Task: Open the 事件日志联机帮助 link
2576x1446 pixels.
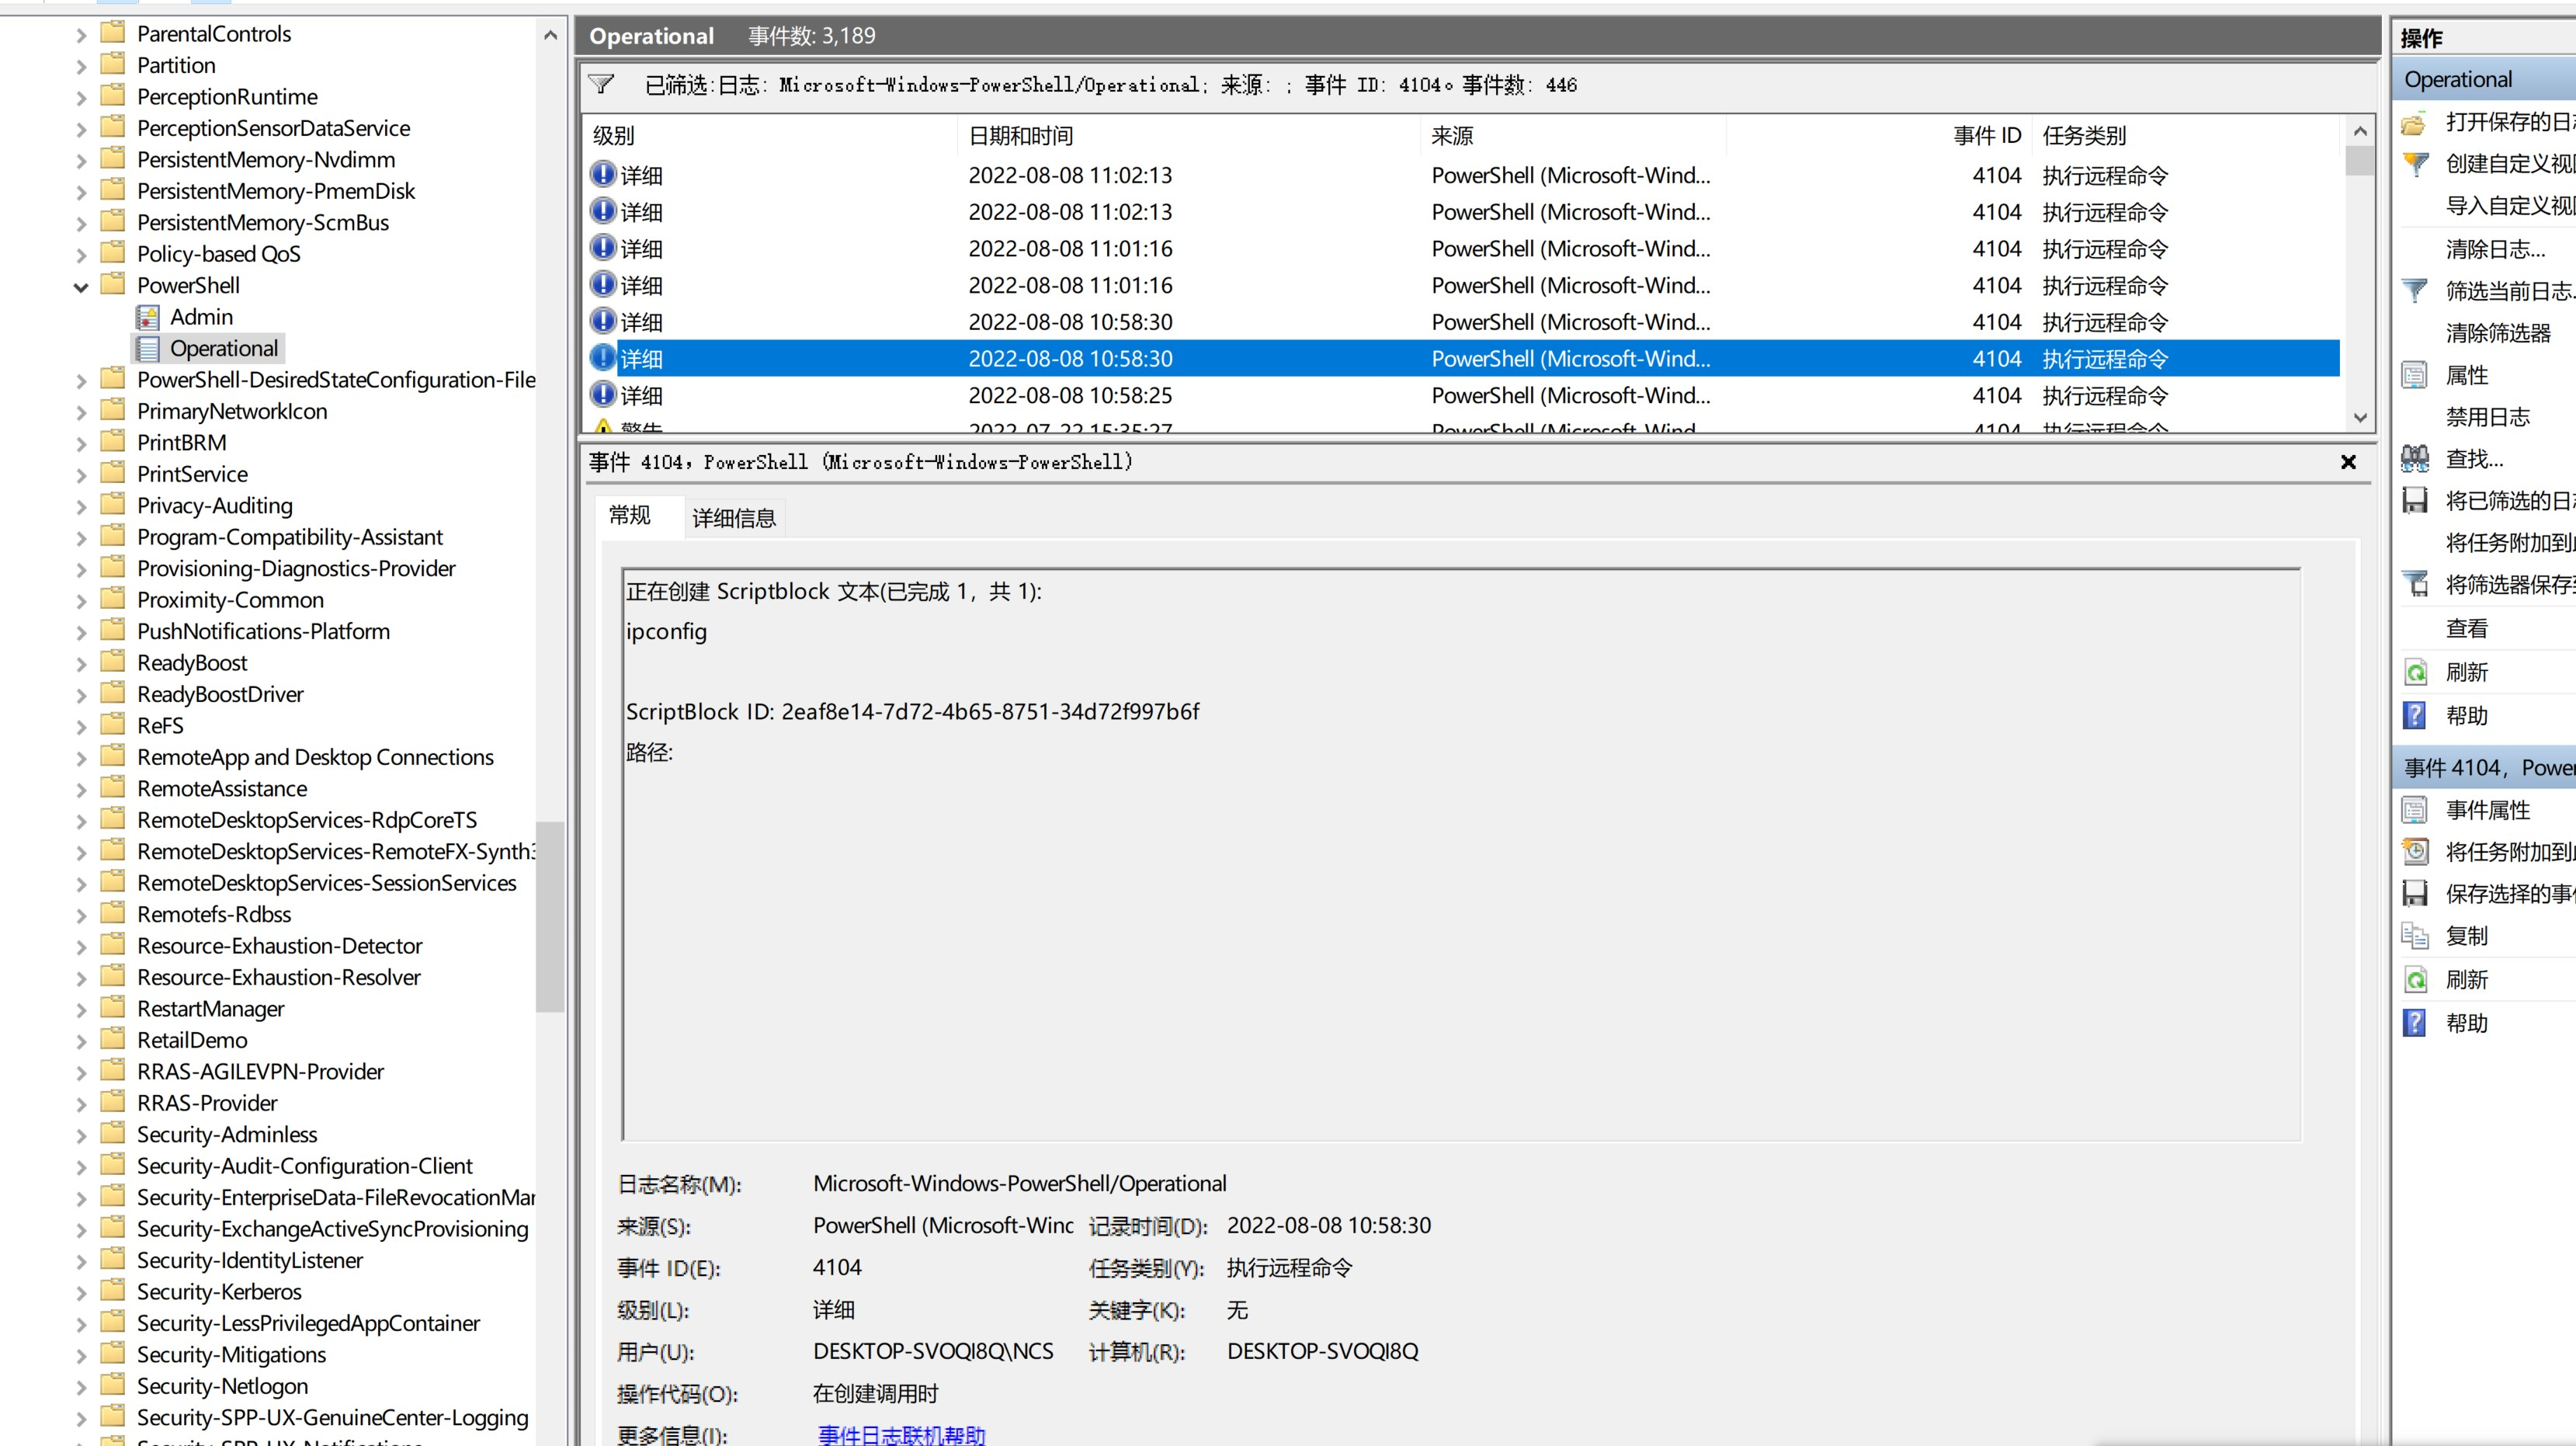Action: pyautogui.click(x=901, y=1435)
